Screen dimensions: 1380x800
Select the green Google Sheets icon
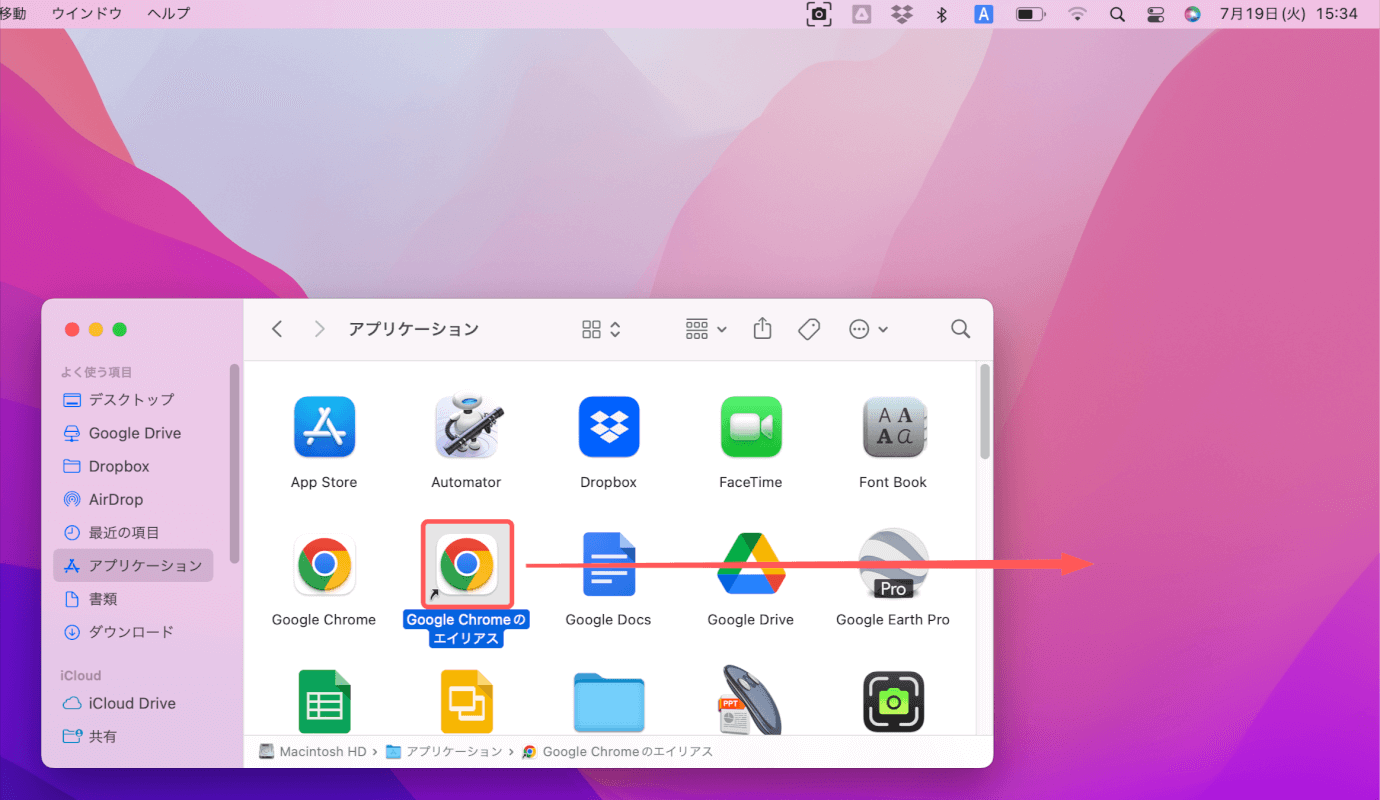324,702
